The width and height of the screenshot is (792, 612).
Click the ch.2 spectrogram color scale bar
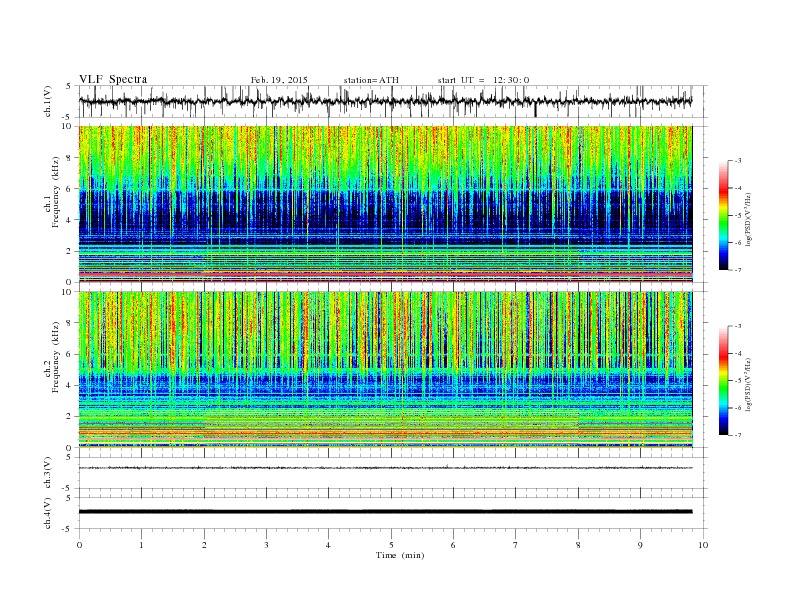(x=723, y=380)
